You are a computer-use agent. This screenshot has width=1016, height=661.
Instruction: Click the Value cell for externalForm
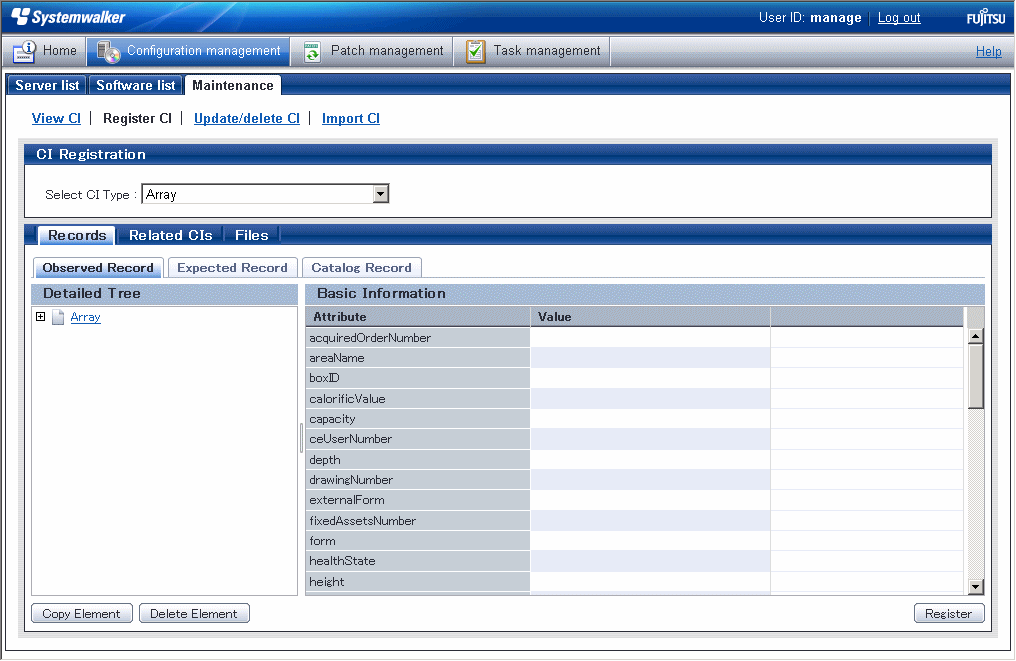coord(650,500)
